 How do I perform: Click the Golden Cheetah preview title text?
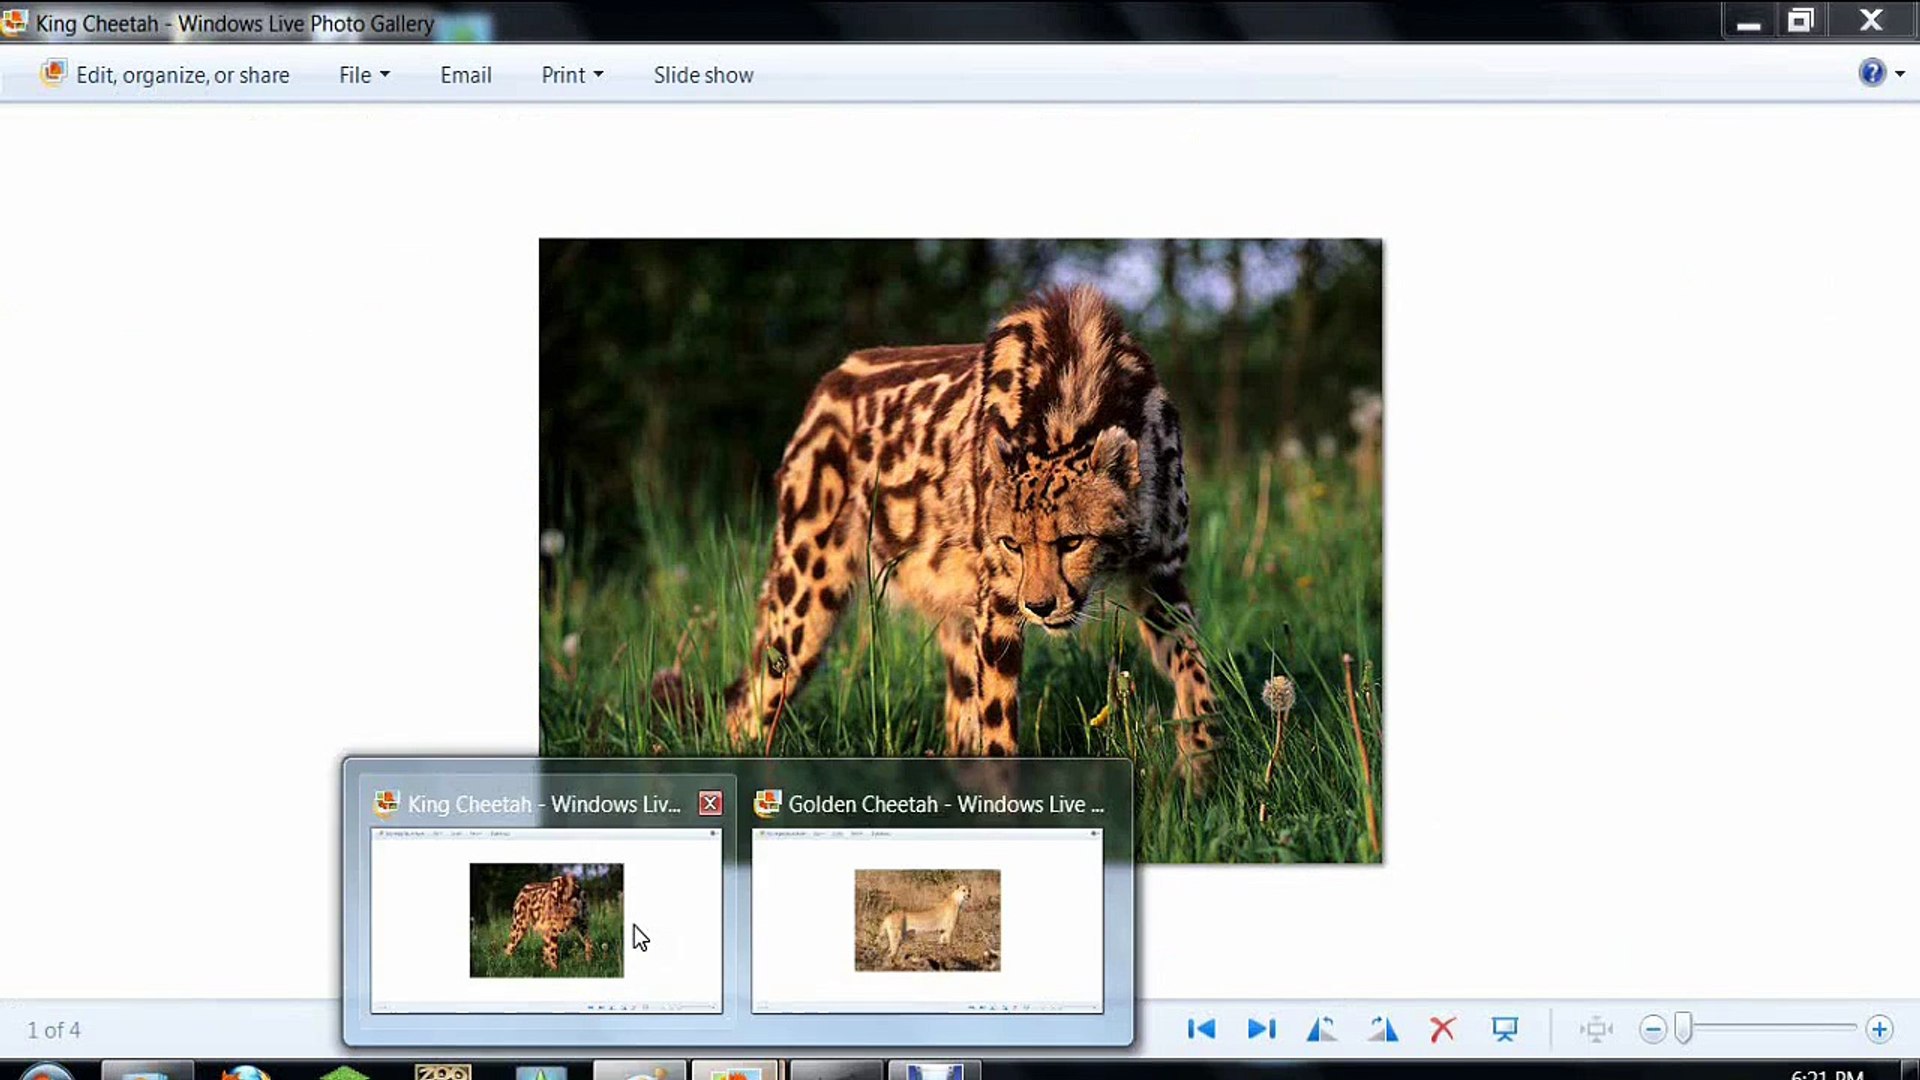pos(946,804)
